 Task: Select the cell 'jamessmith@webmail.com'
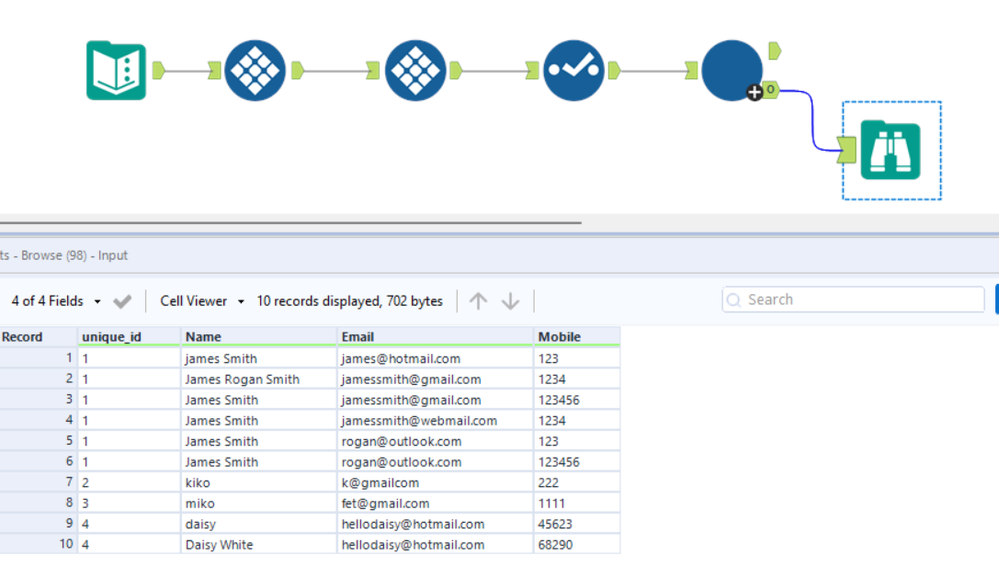(x=435, y=420)
